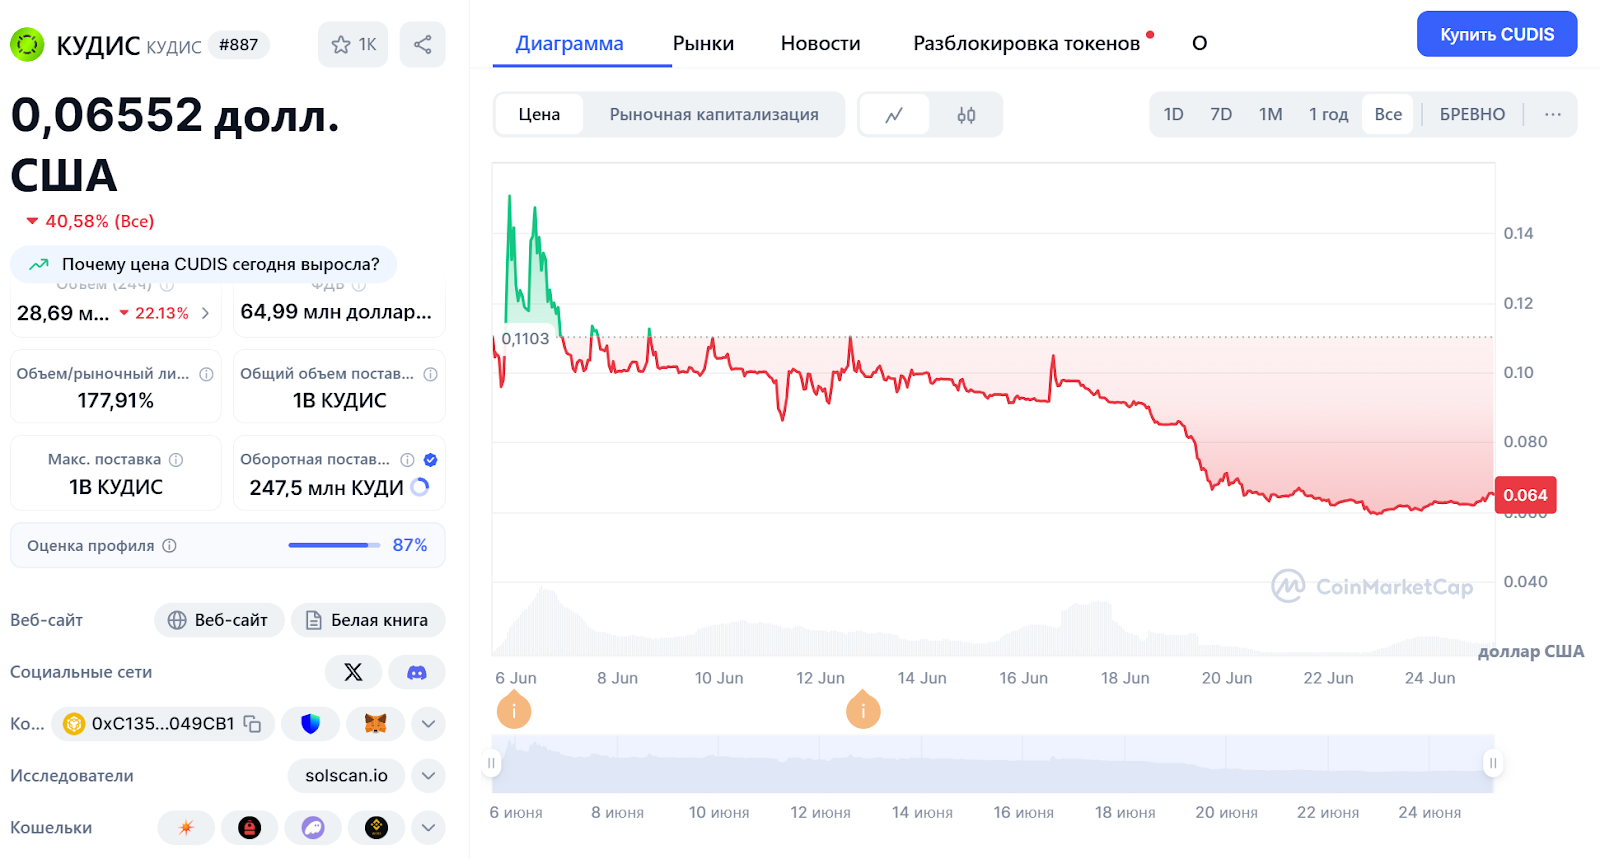
Task: Click the 64,99 млн доллар FDV value
Action: [x=336, y=312]
